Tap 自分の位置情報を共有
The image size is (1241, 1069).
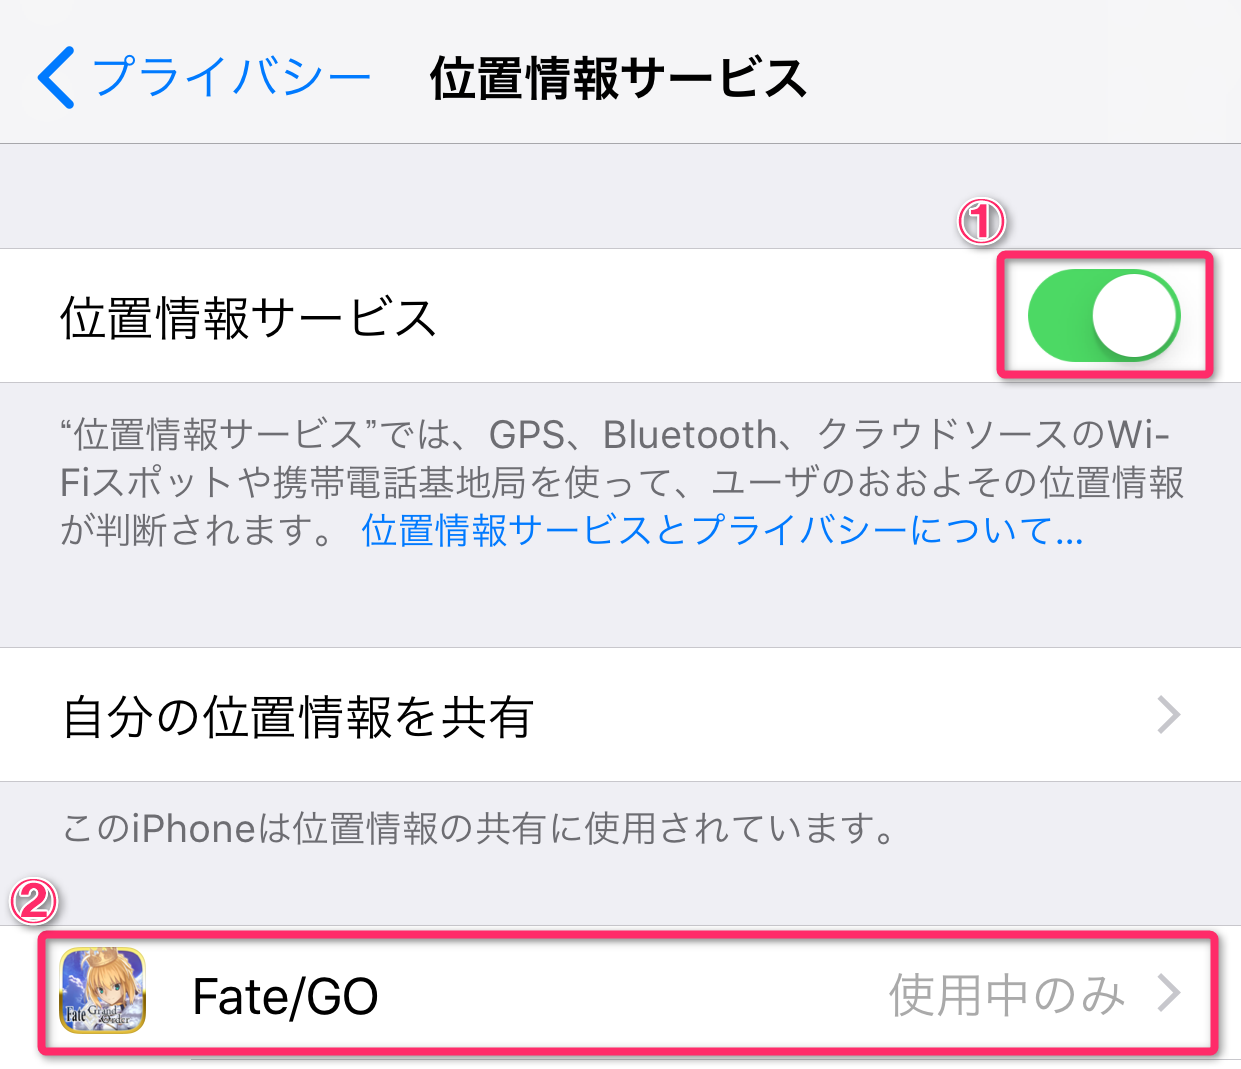tap(300, 714)
